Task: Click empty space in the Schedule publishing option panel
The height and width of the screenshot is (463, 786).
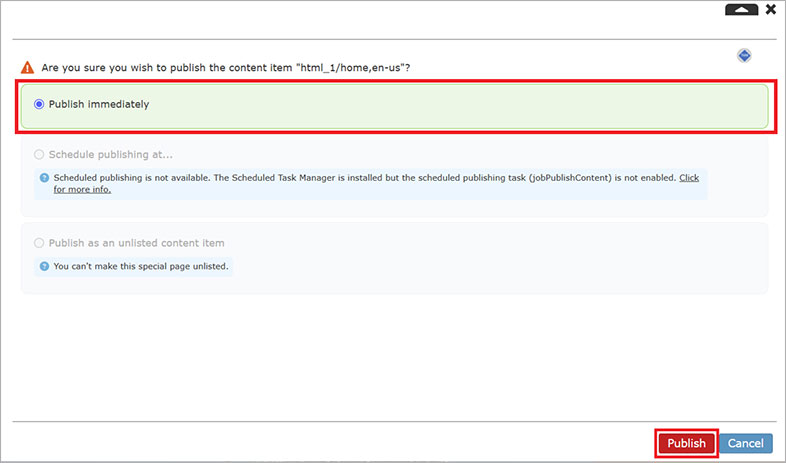Action: (450, 154)
